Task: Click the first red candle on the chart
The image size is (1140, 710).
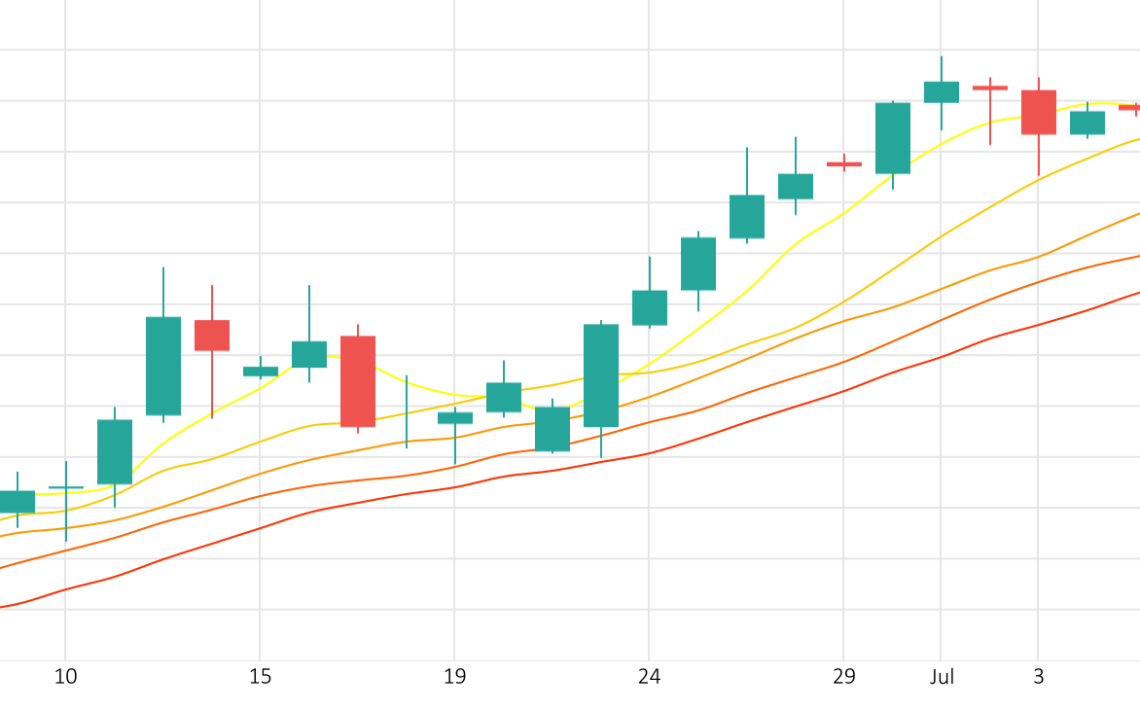Action: (x=212, y=335)
